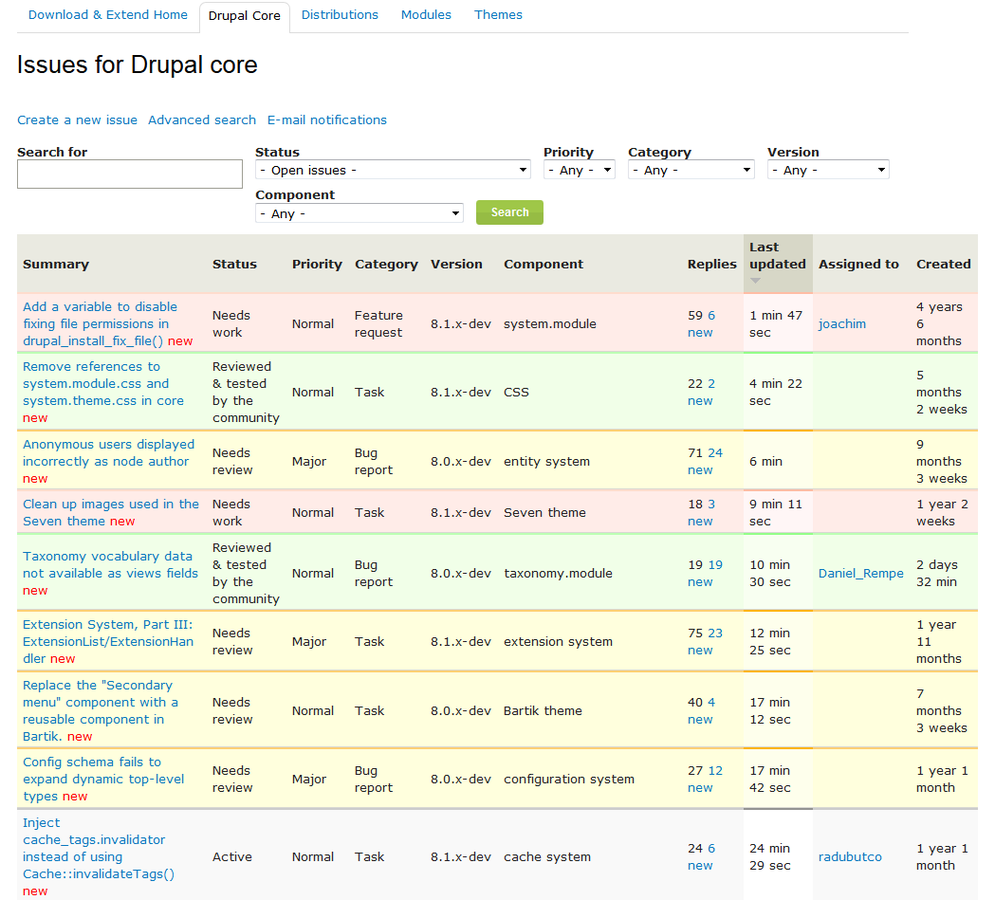Click the 'Bartik theme' component cell

(543, 710)
